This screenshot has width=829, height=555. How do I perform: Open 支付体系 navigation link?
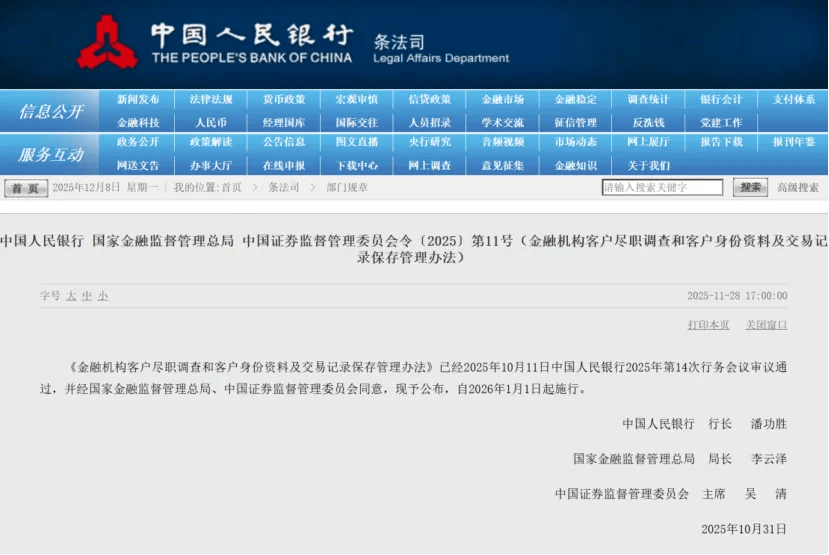(793, 100)
